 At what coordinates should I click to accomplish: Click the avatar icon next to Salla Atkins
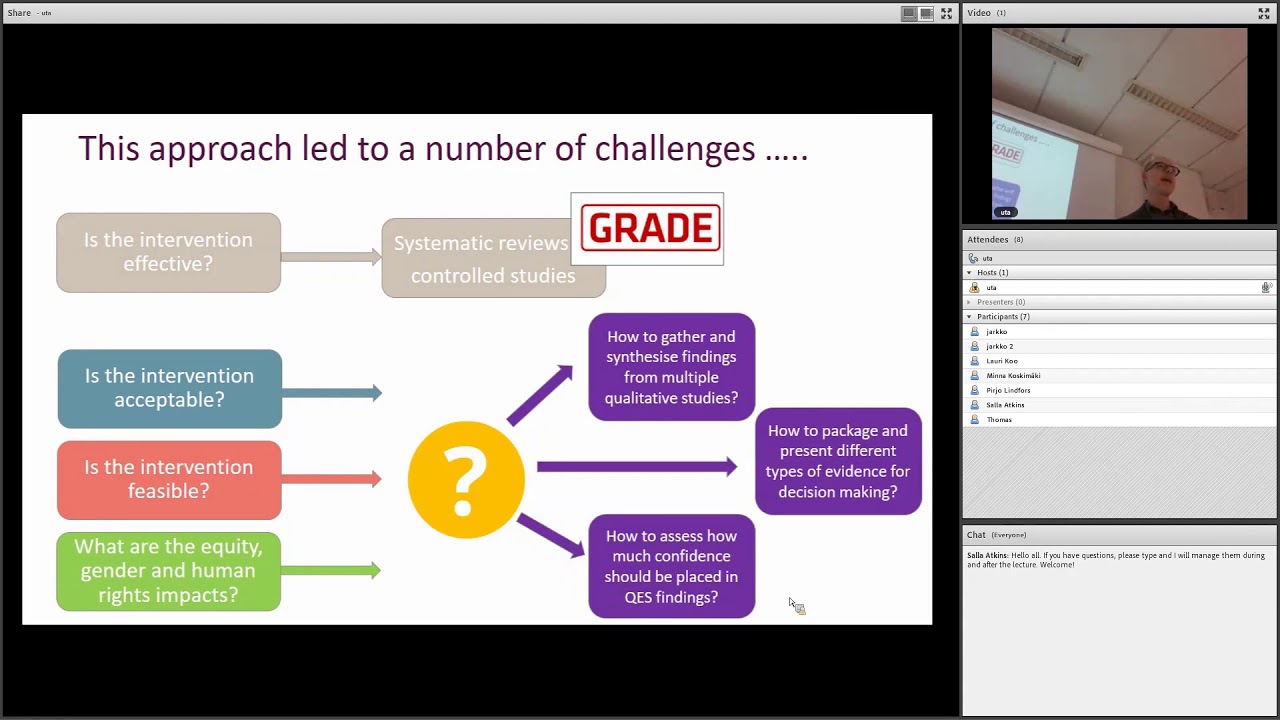[975, 405]
